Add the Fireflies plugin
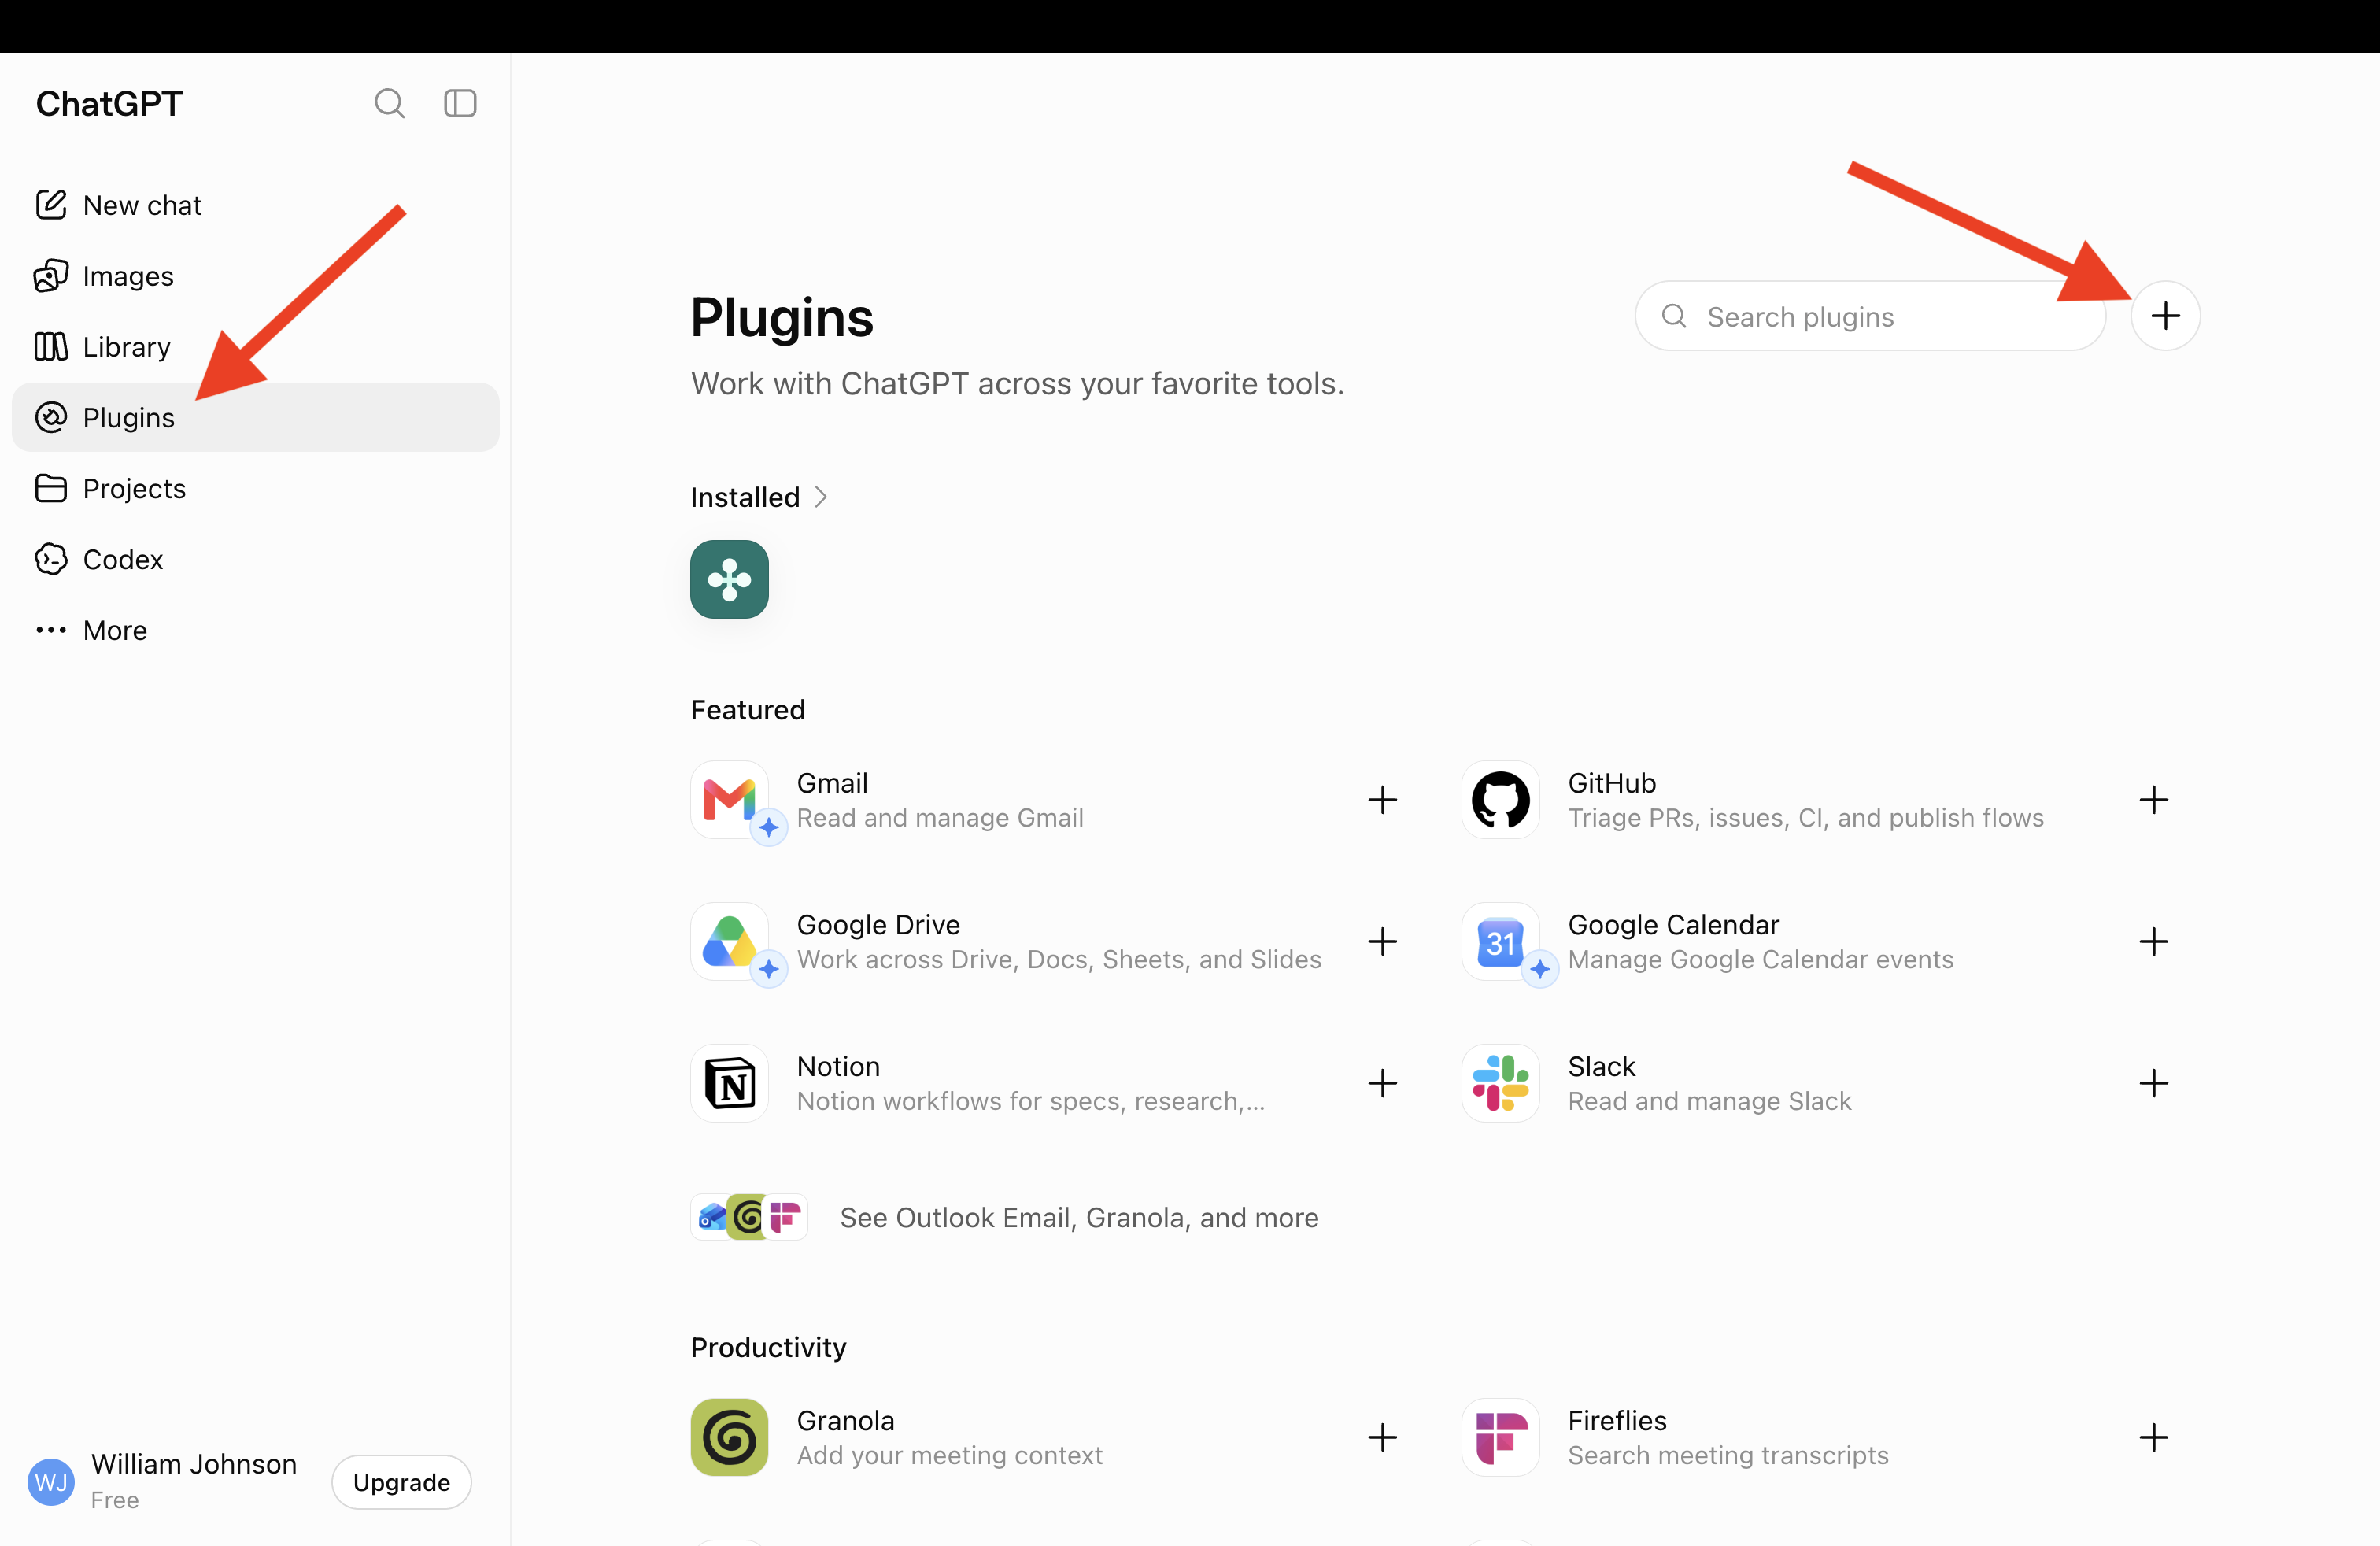2380x1546 pixels. point(2153,1438)
